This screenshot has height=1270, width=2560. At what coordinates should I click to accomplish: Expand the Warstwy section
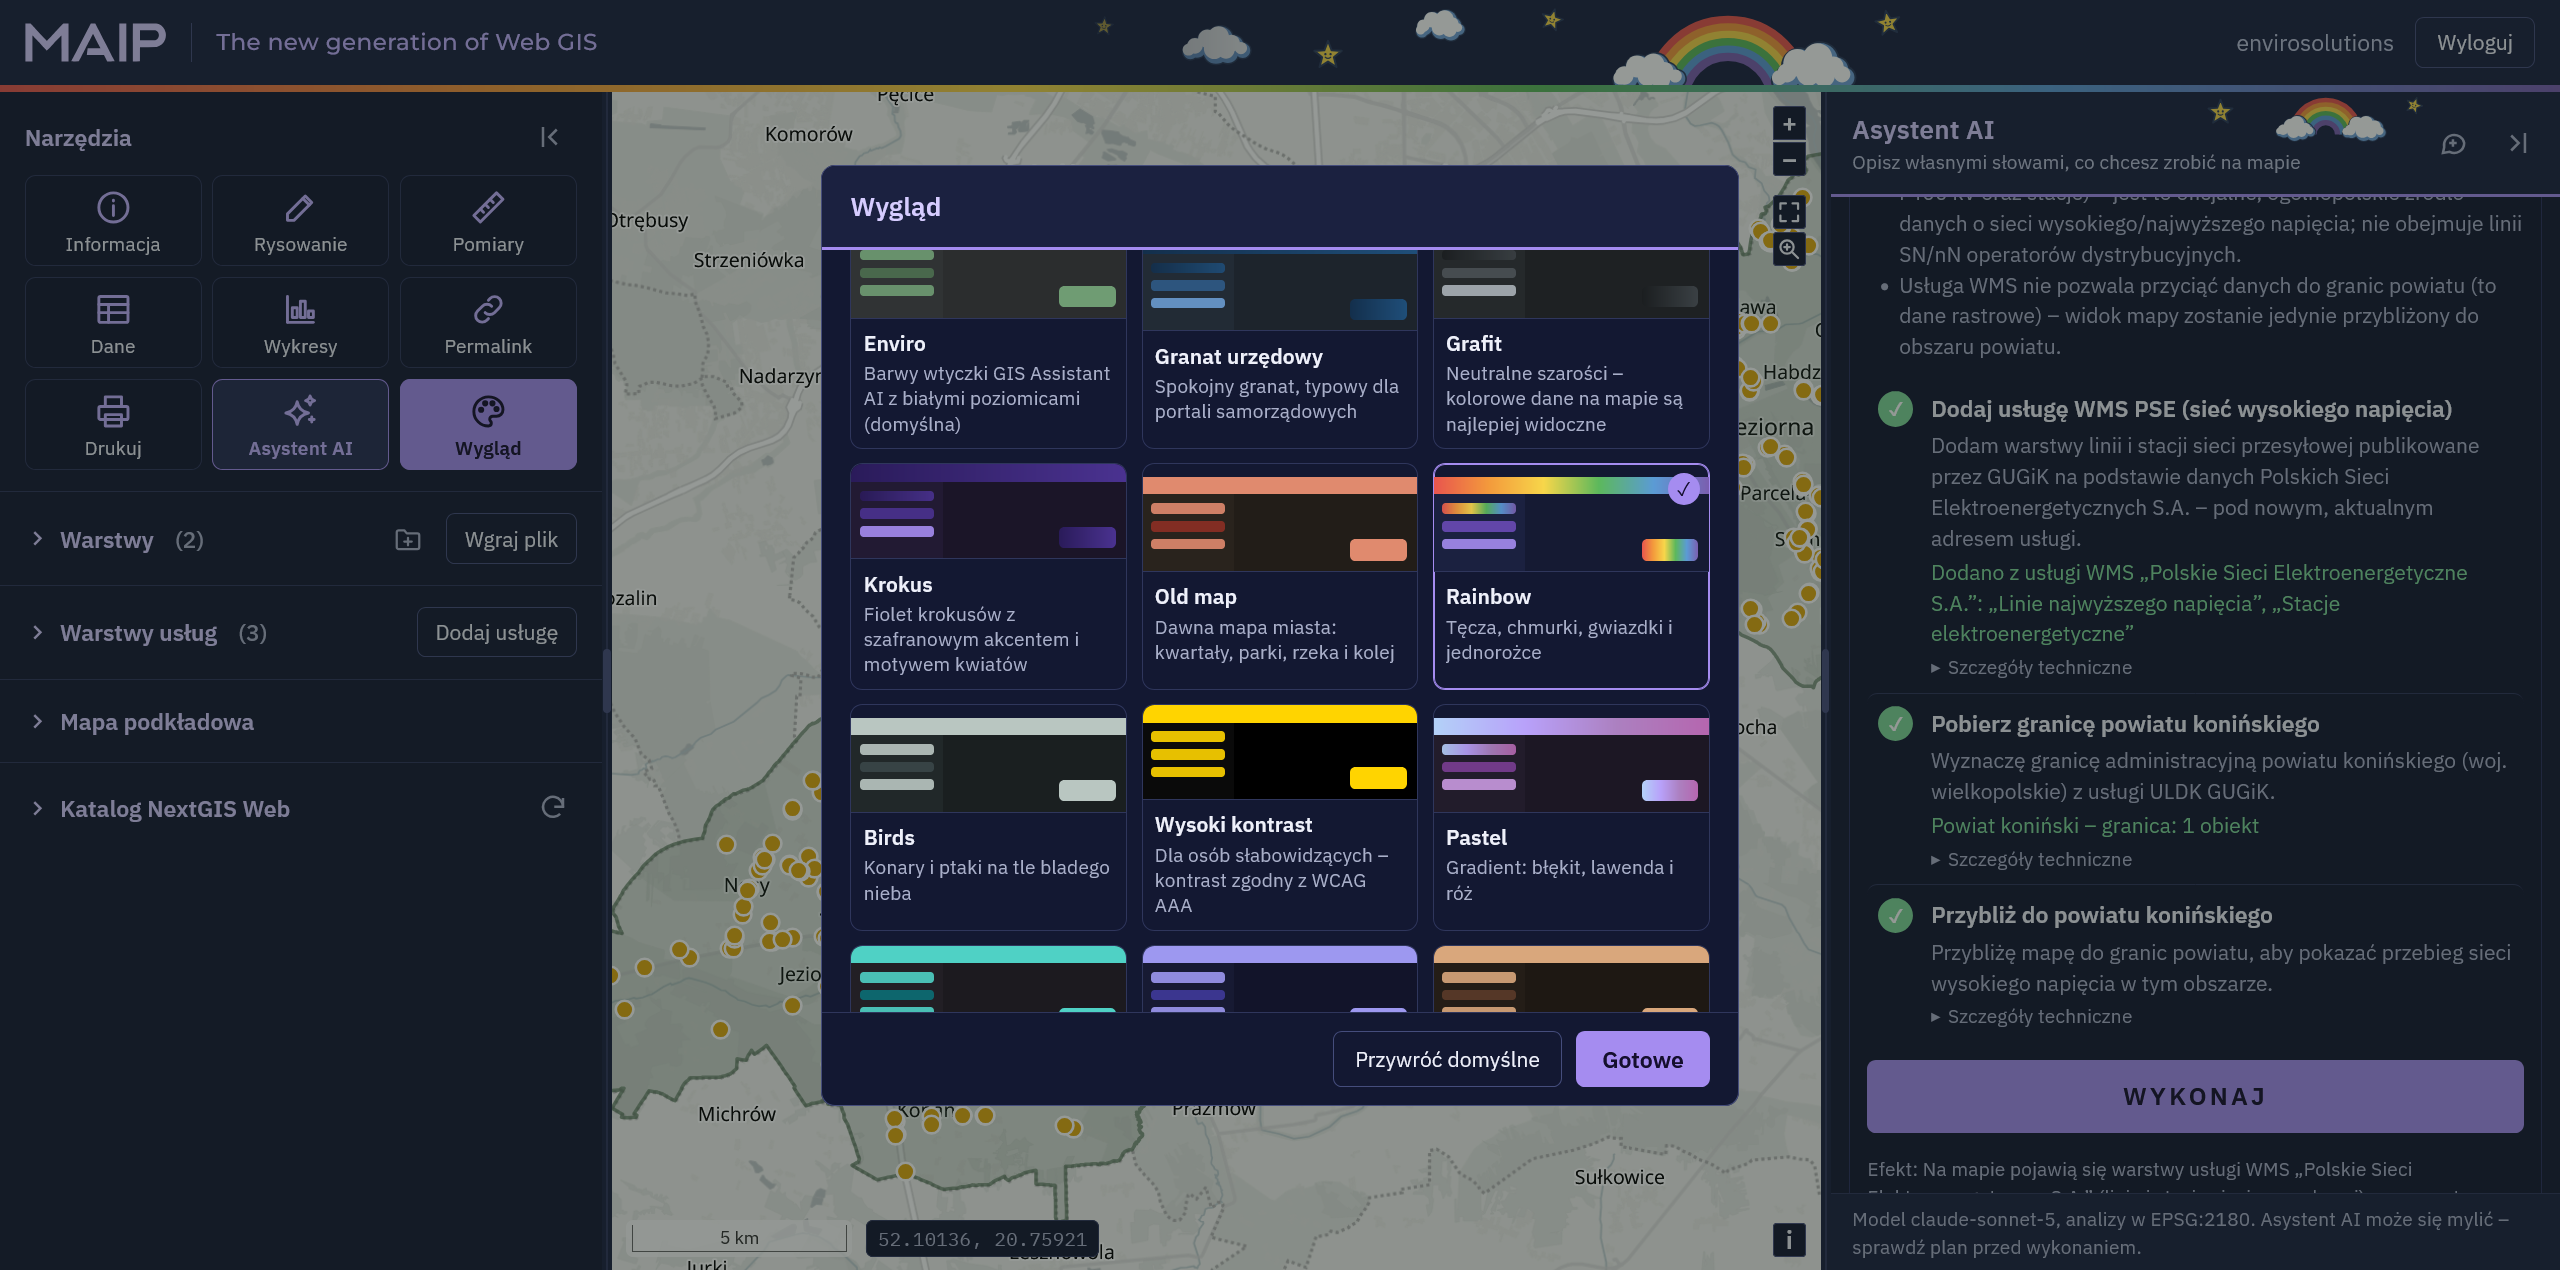coord(37,539)
